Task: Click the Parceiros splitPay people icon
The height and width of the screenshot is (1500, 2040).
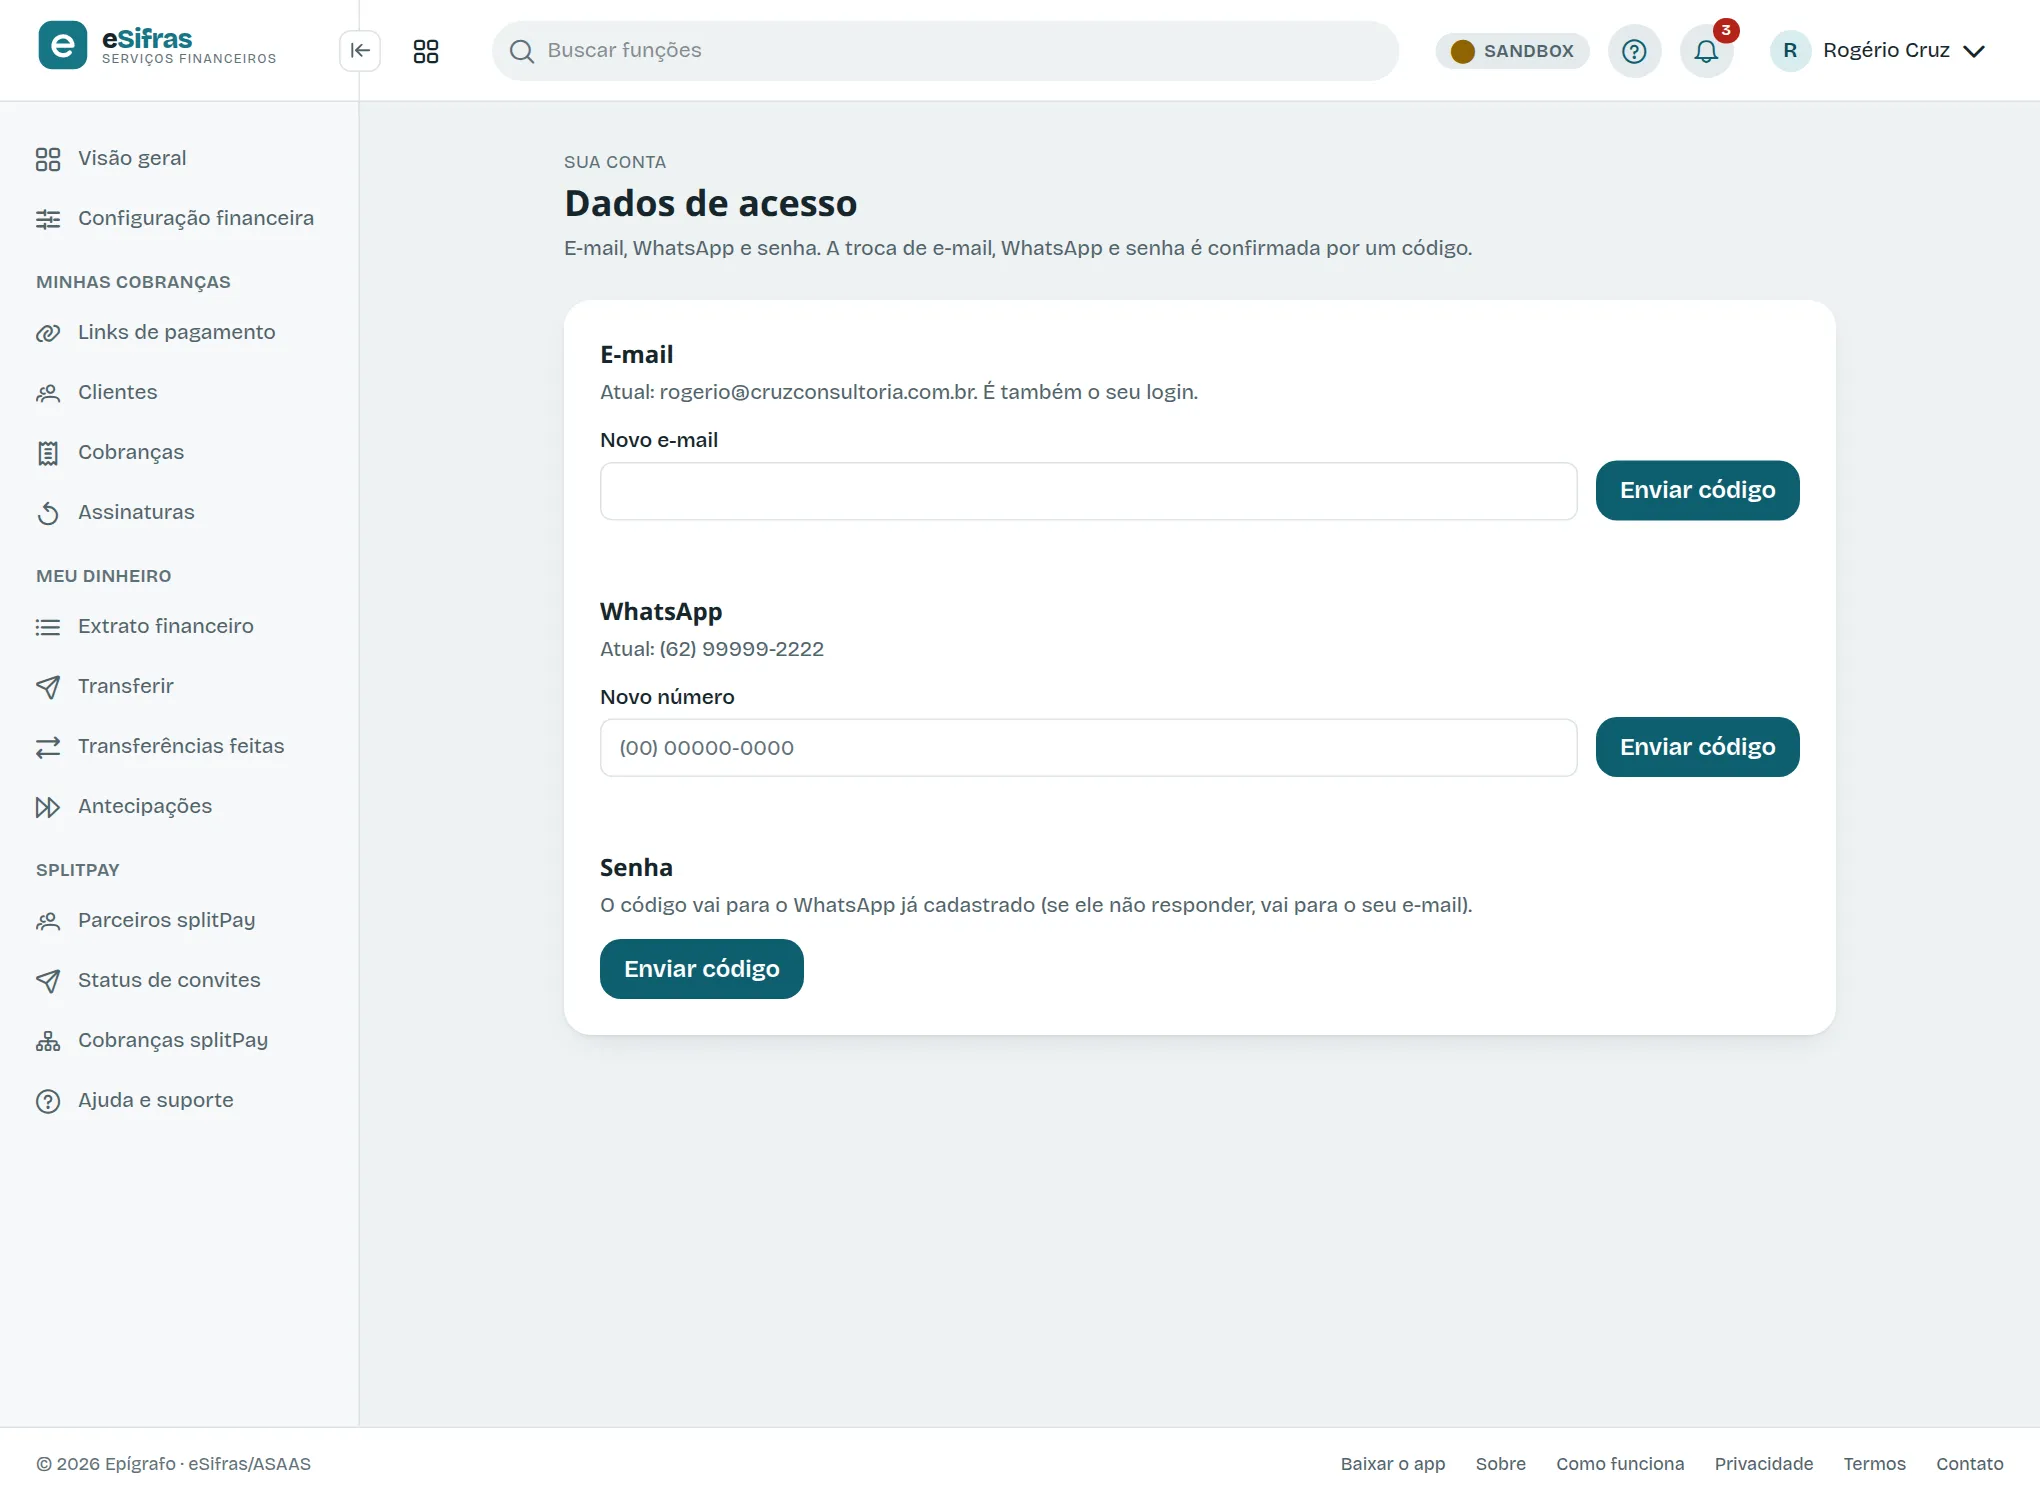Action: point(48,921)
